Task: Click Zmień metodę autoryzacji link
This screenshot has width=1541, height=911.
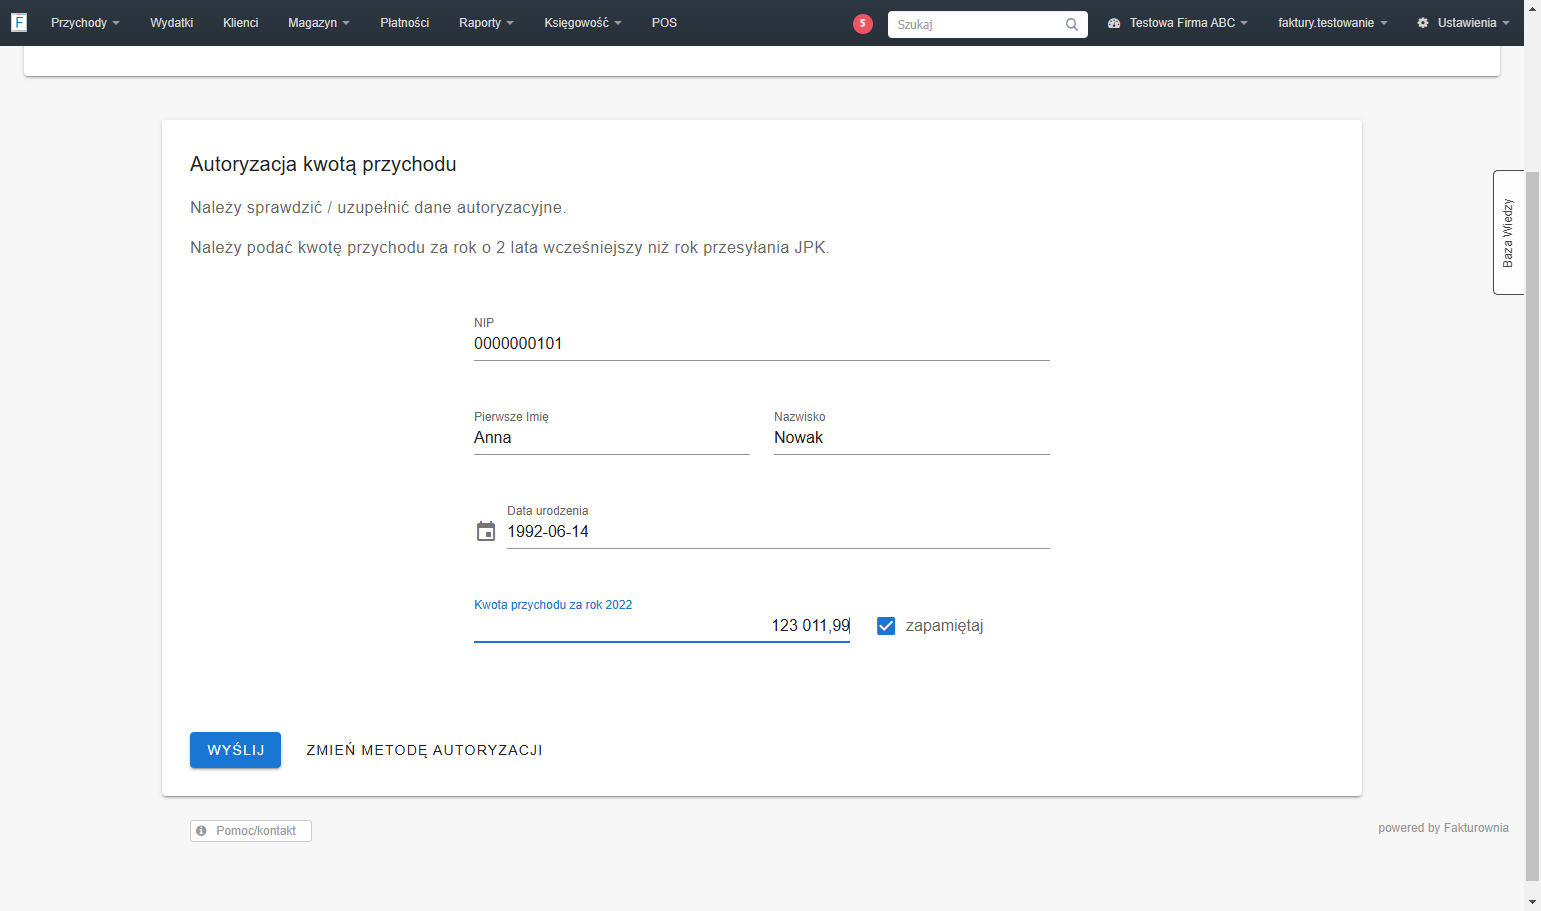Action: click(x=424, y=750)
